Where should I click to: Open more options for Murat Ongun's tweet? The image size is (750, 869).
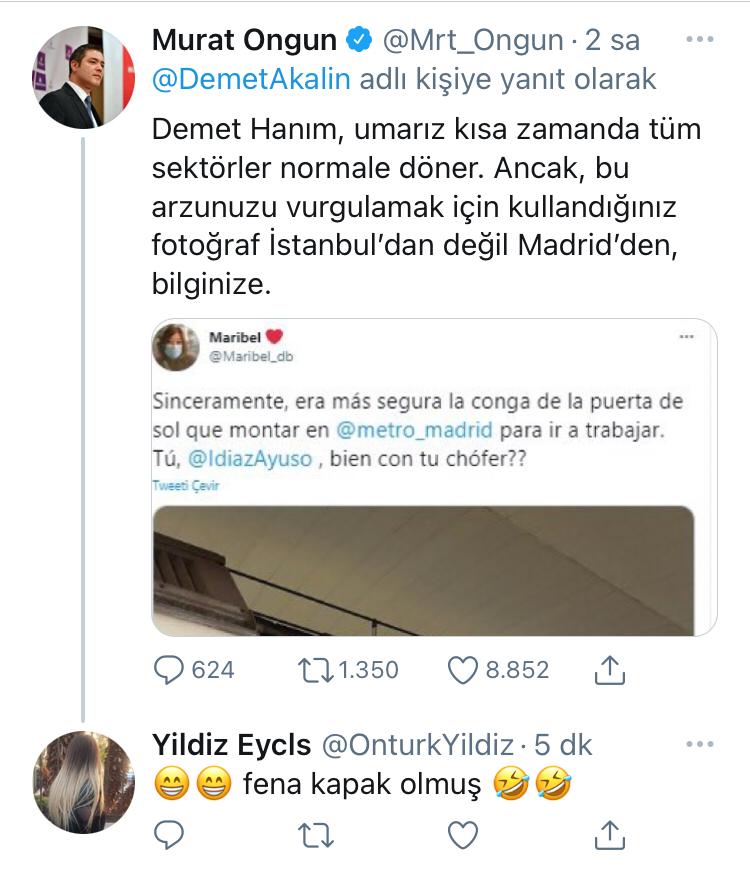pos(700,39)
